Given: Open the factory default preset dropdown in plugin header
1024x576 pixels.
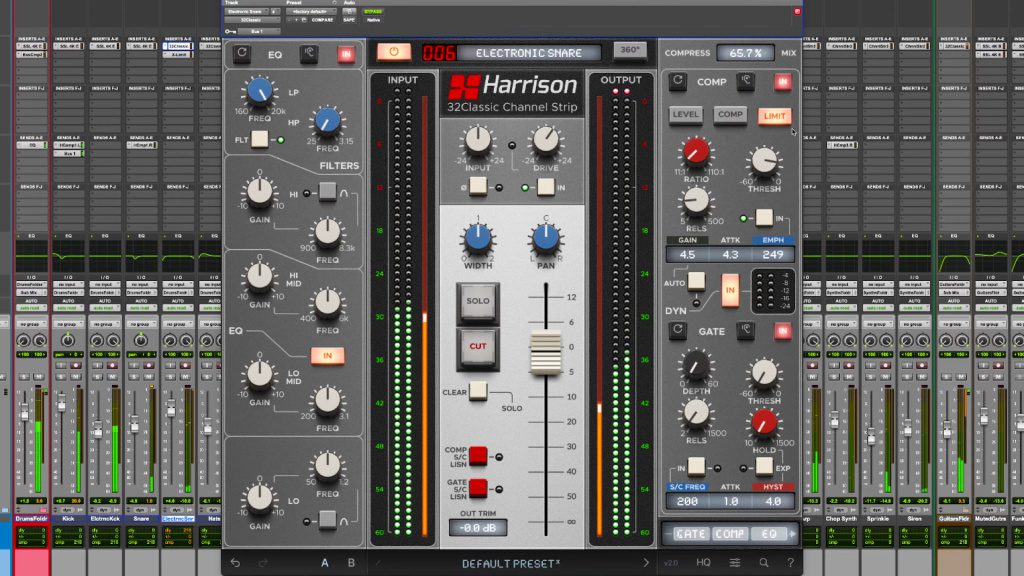Looking at the screenshot, I should tap(310, 11).
